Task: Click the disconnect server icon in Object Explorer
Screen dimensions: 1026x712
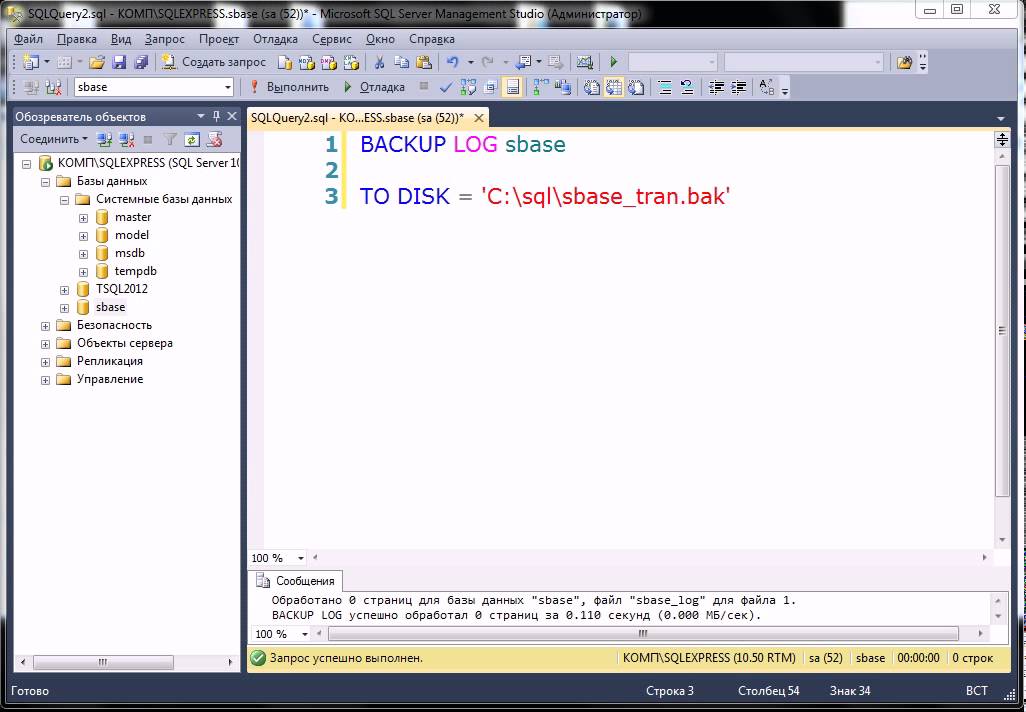Action: pos(127,139)
